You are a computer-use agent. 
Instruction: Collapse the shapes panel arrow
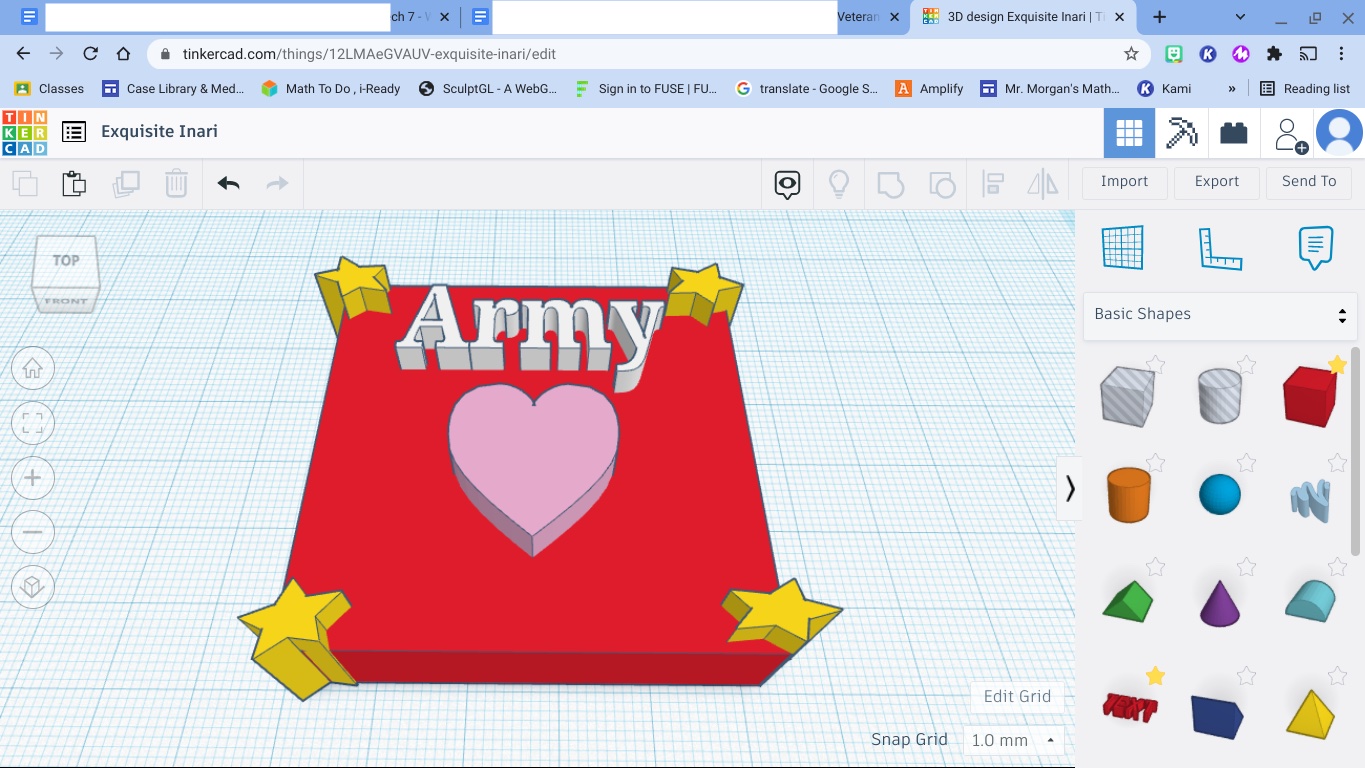pyautogui.click(x=1070, y=488)
